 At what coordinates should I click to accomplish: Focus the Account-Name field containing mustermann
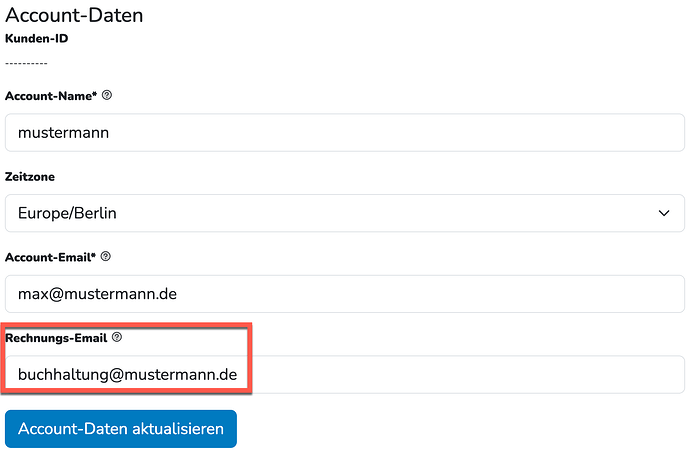(x=345, y=133)
